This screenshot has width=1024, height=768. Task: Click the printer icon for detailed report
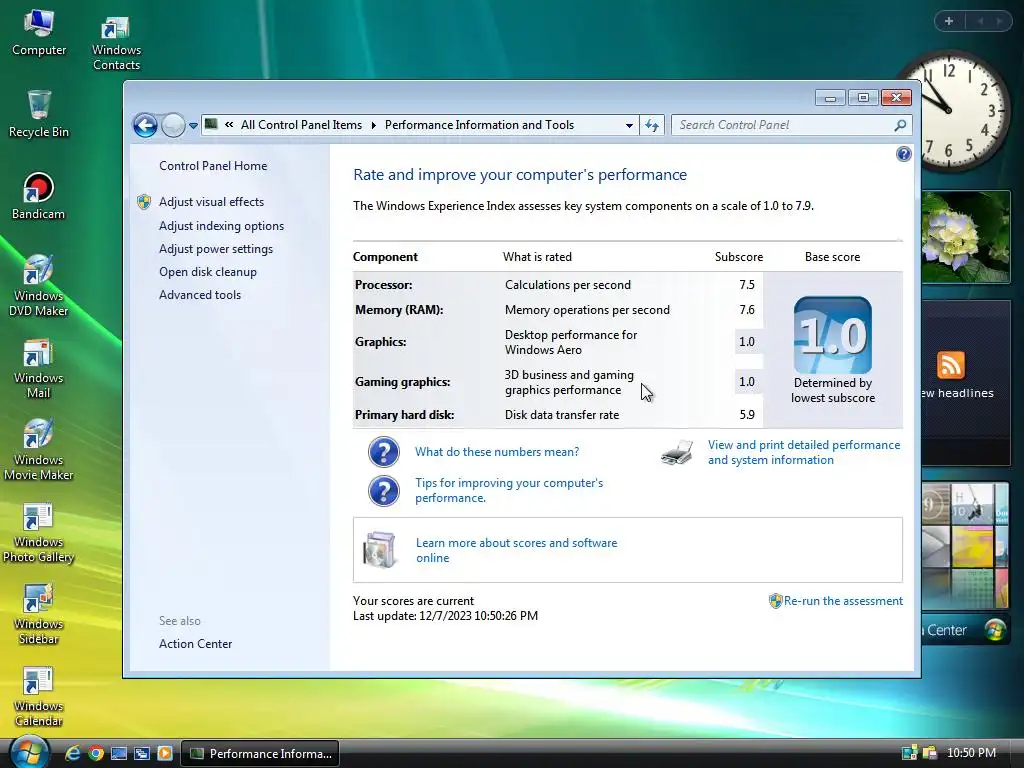[677, 452]
